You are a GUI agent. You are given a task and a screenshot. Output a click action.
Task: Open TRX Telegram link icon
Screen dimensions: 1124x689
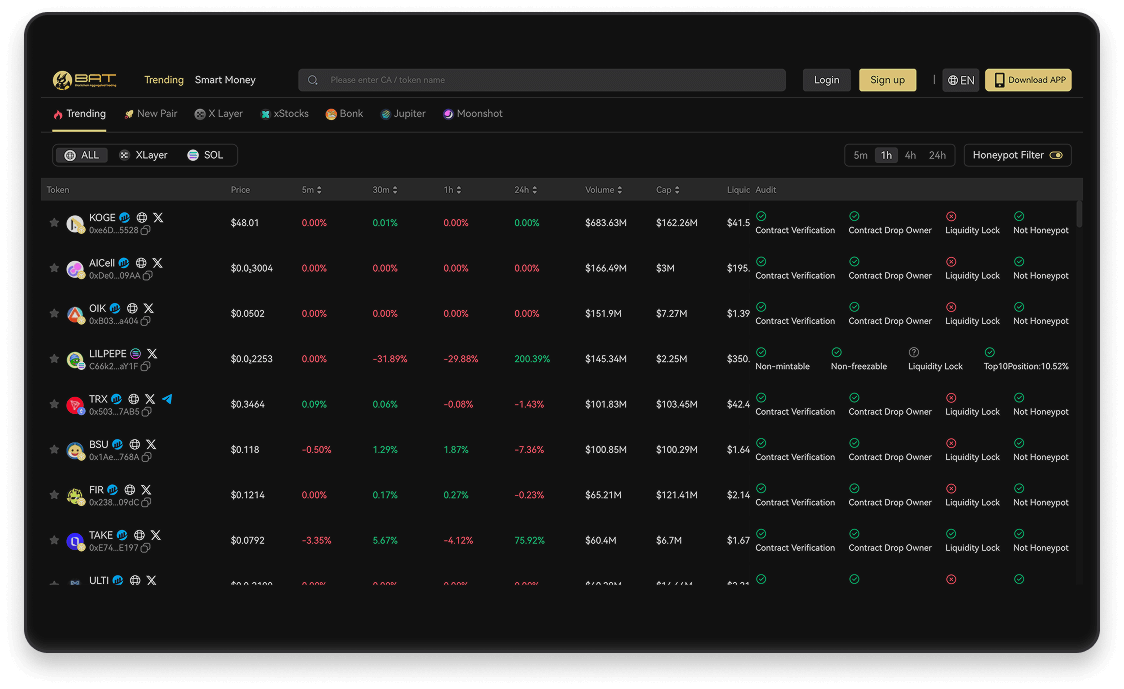(x=167, y=399)
